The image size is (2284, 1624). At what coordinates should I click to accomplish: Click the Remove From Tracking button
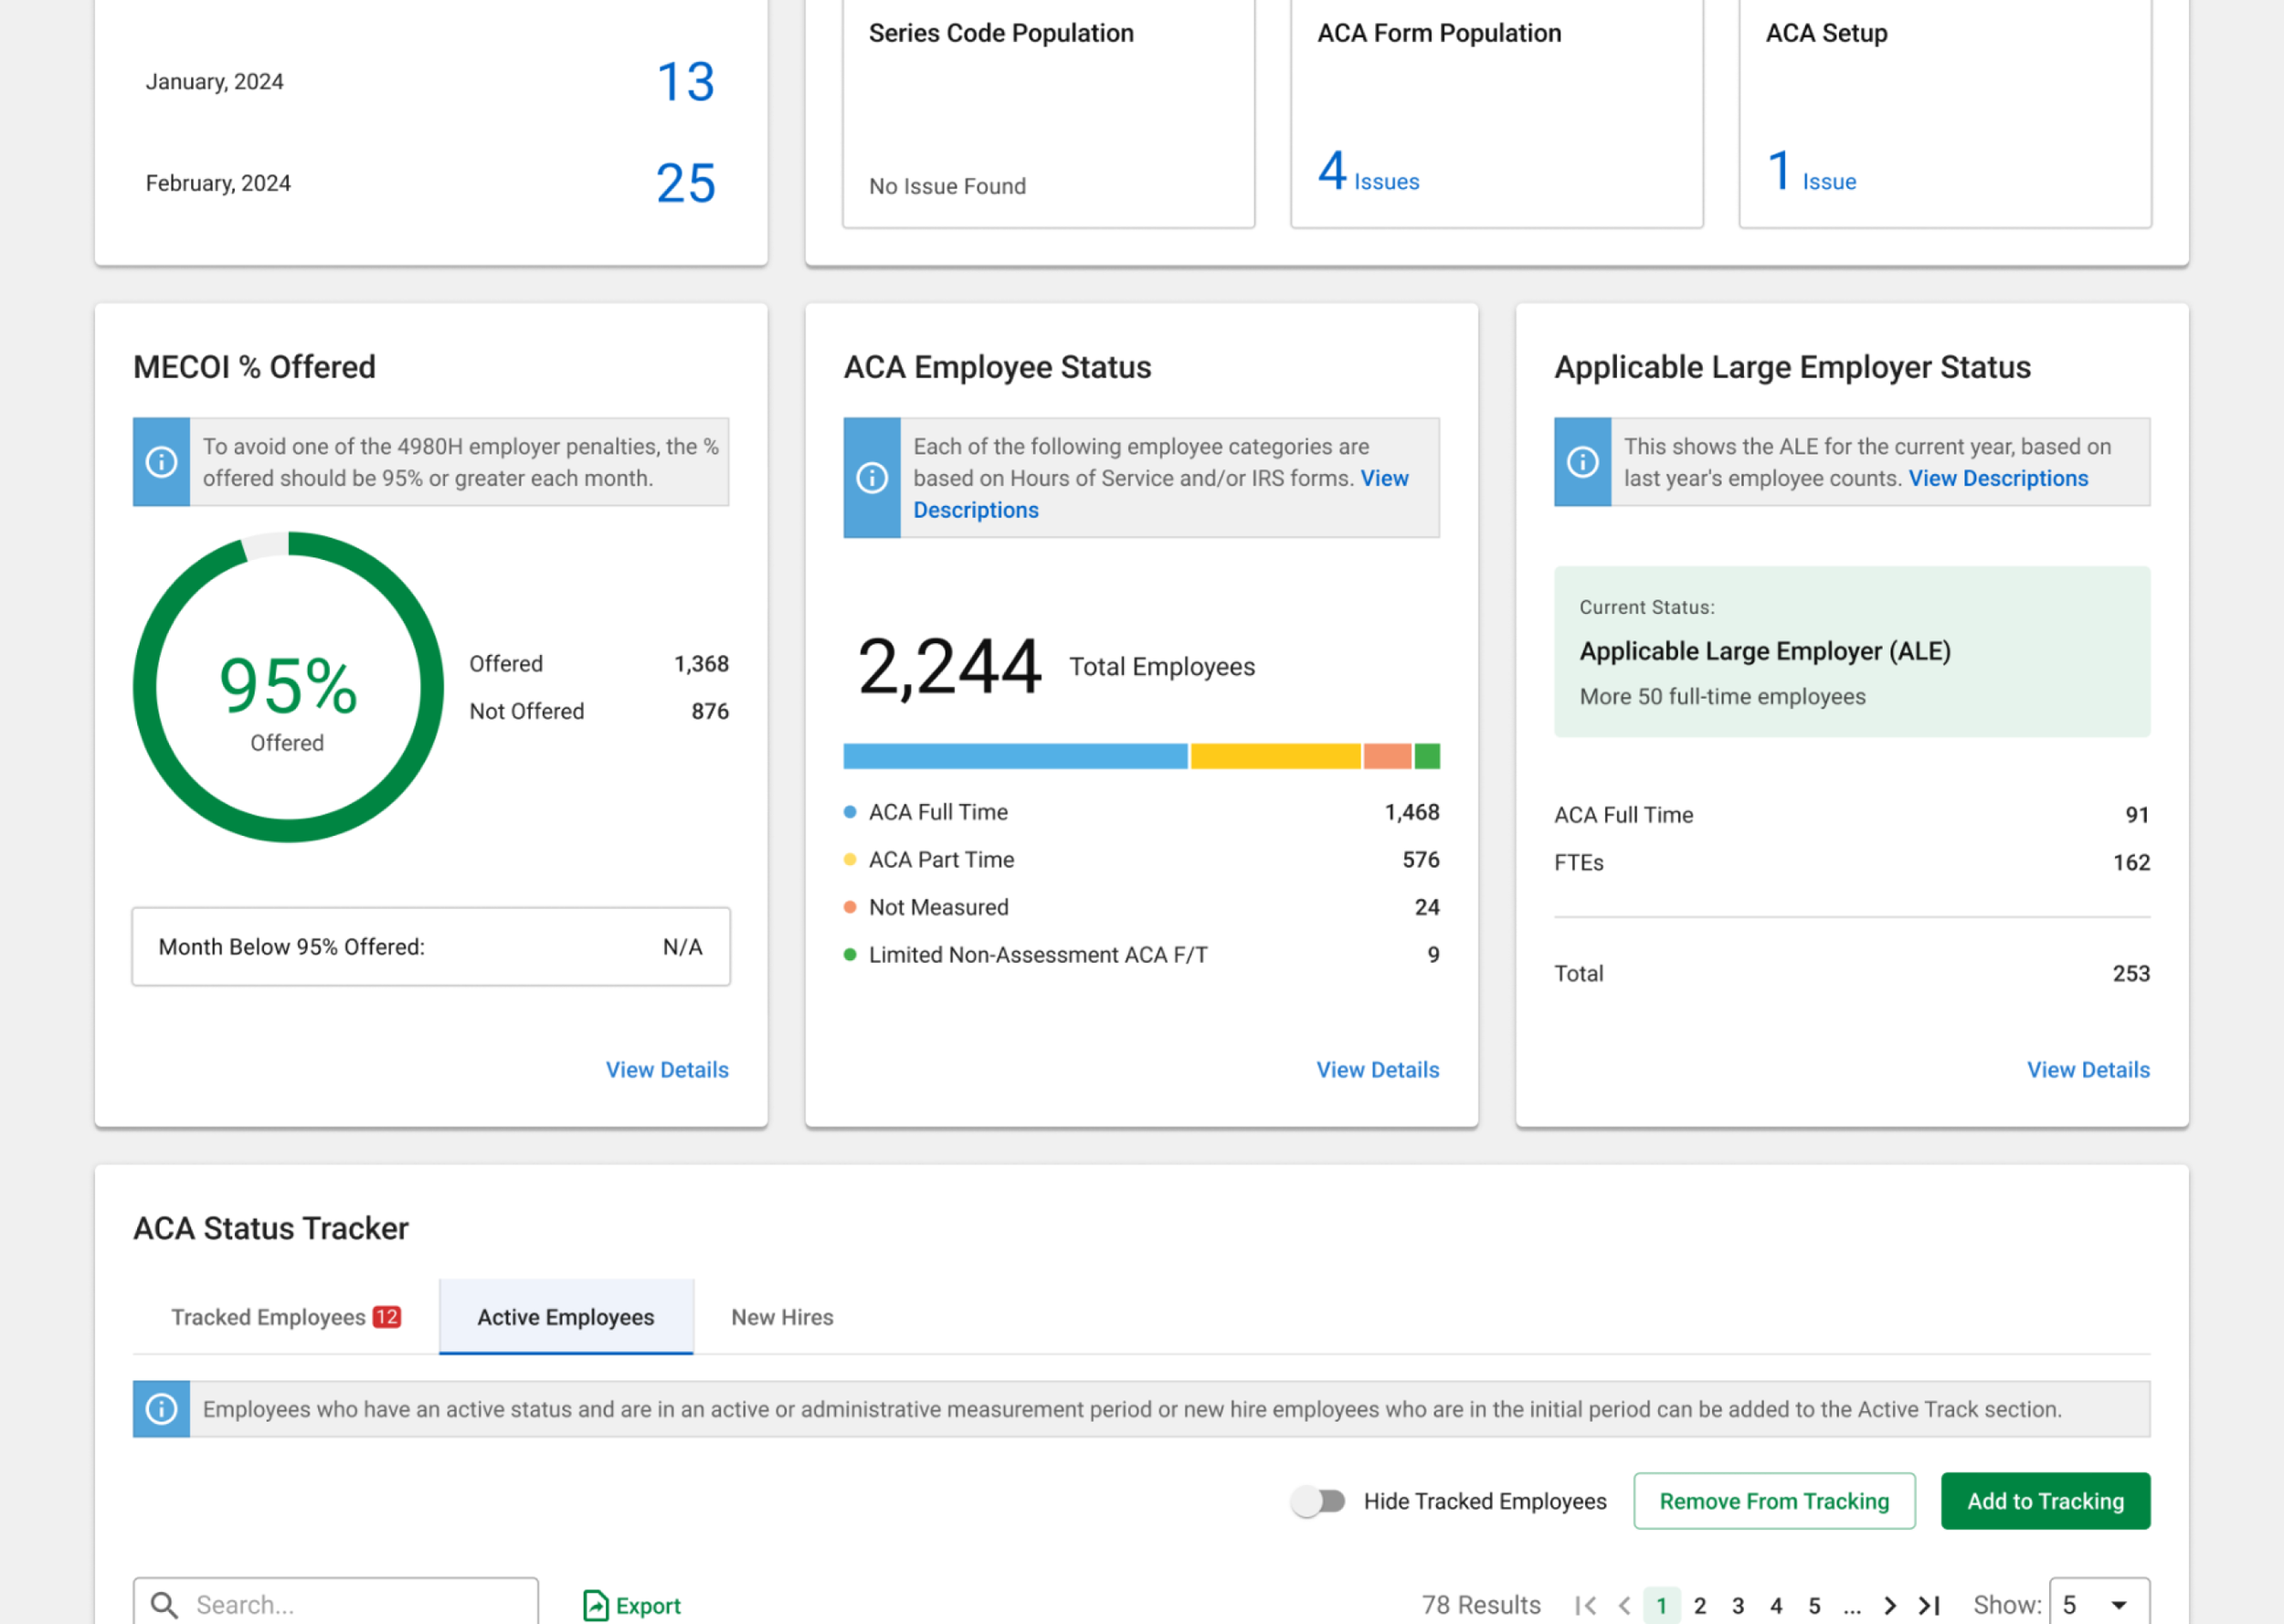[x=1774, y=1501]
